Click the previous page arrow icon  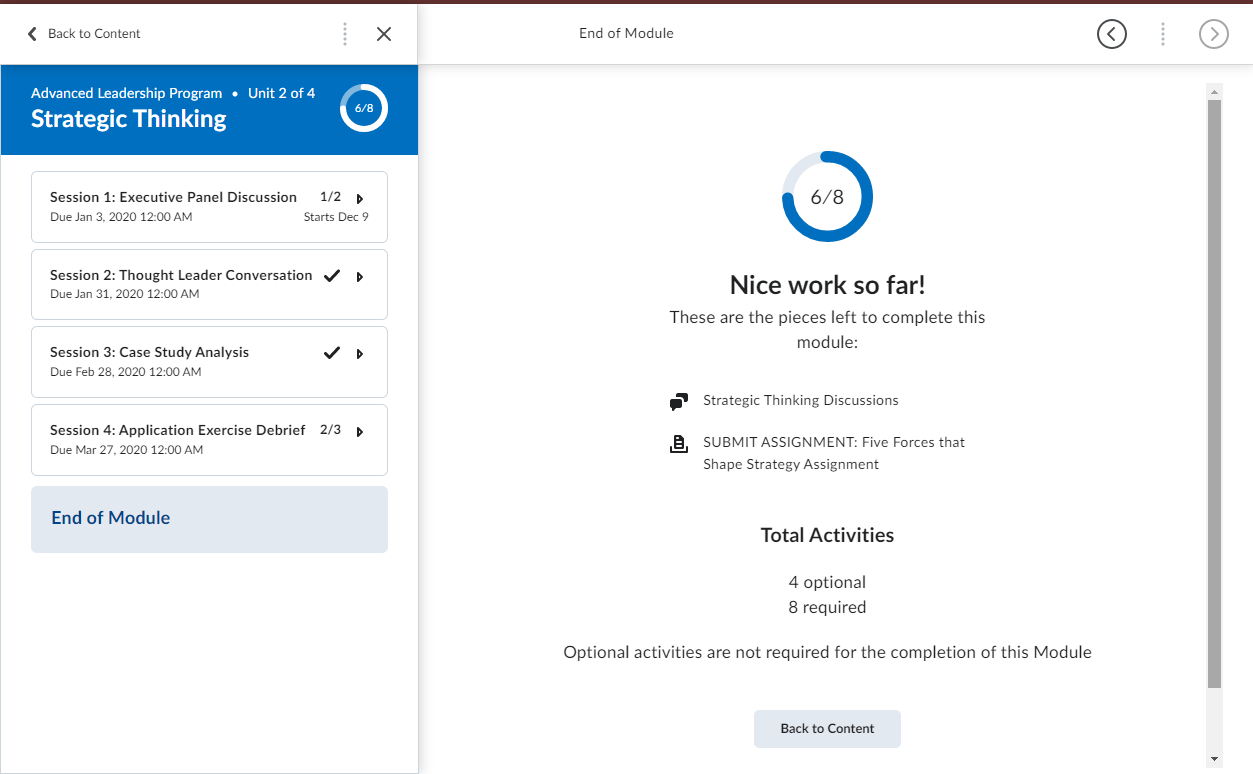click(x=1111, y=34)
